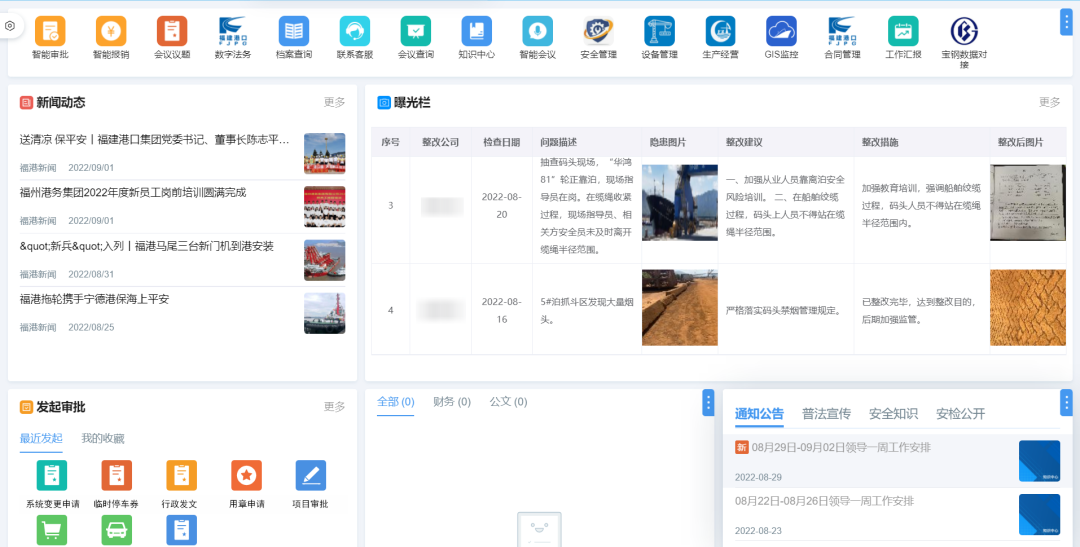This screenshot has height=547, width=1080.
Task: Open the 设备管理 crane icon
Action: click(x=659, y=31)
